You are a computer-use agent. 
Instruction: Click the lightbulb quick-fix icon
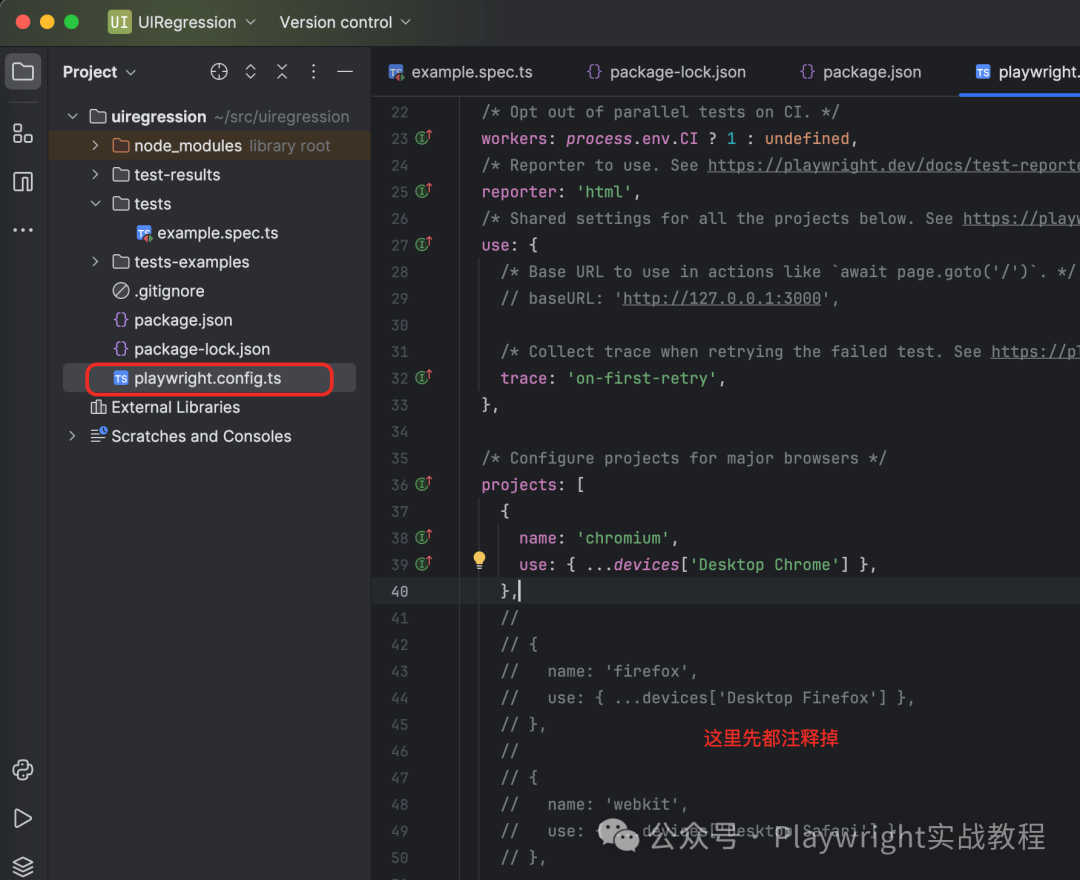pos(479,560)
